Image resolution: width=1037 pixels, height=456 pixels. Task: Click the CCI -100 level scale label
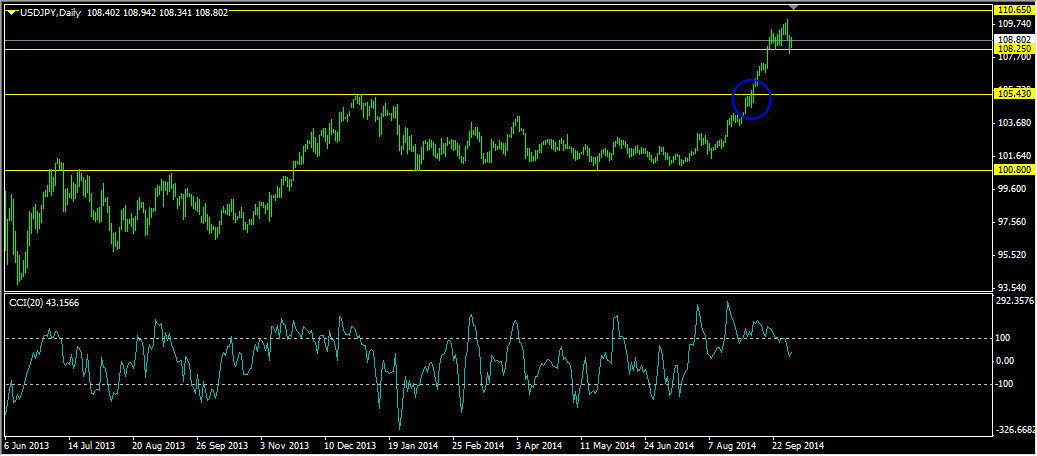(x=1006, y=384)
